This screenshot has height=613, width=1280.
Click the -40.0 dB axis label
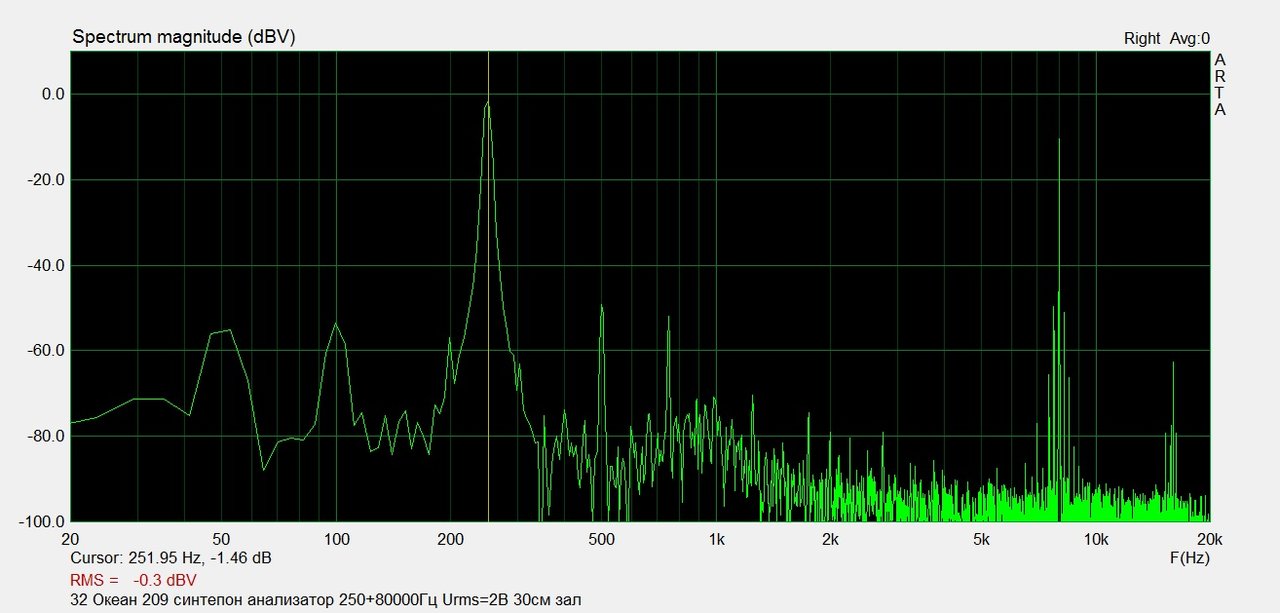tap(45, 265)
